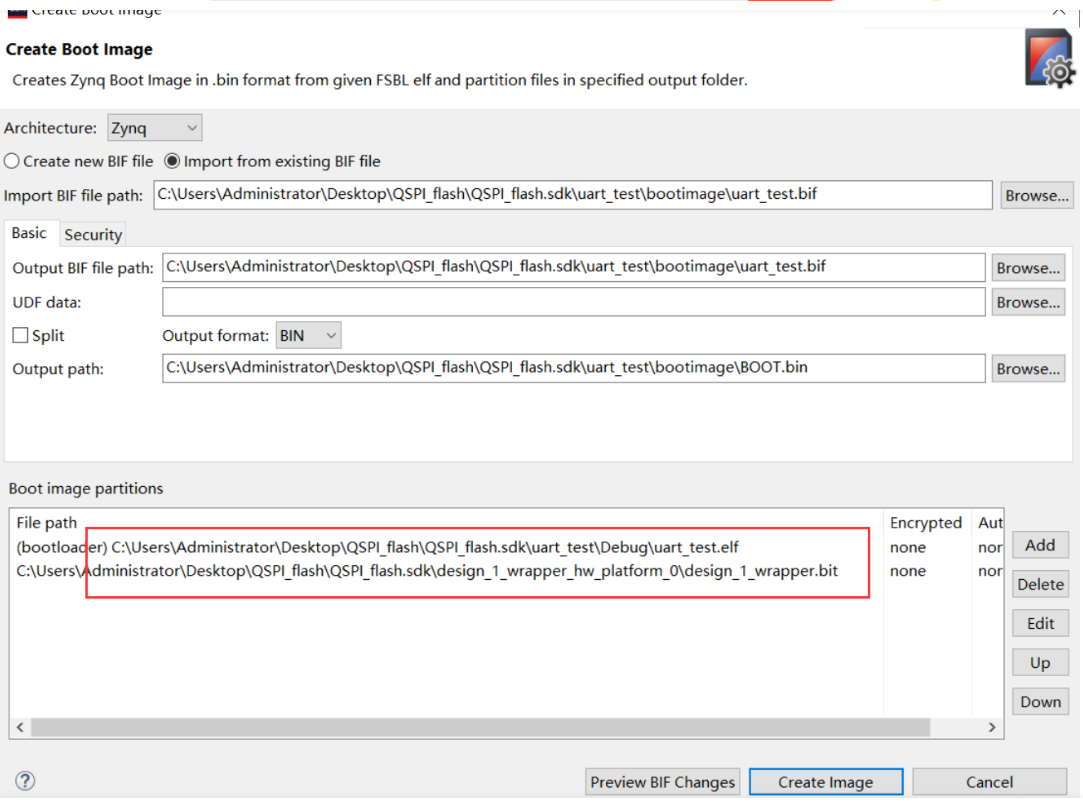This screenshot has width=1083, height=809.
Task: Cancel the boot image dialog
Action: (989, 782)
